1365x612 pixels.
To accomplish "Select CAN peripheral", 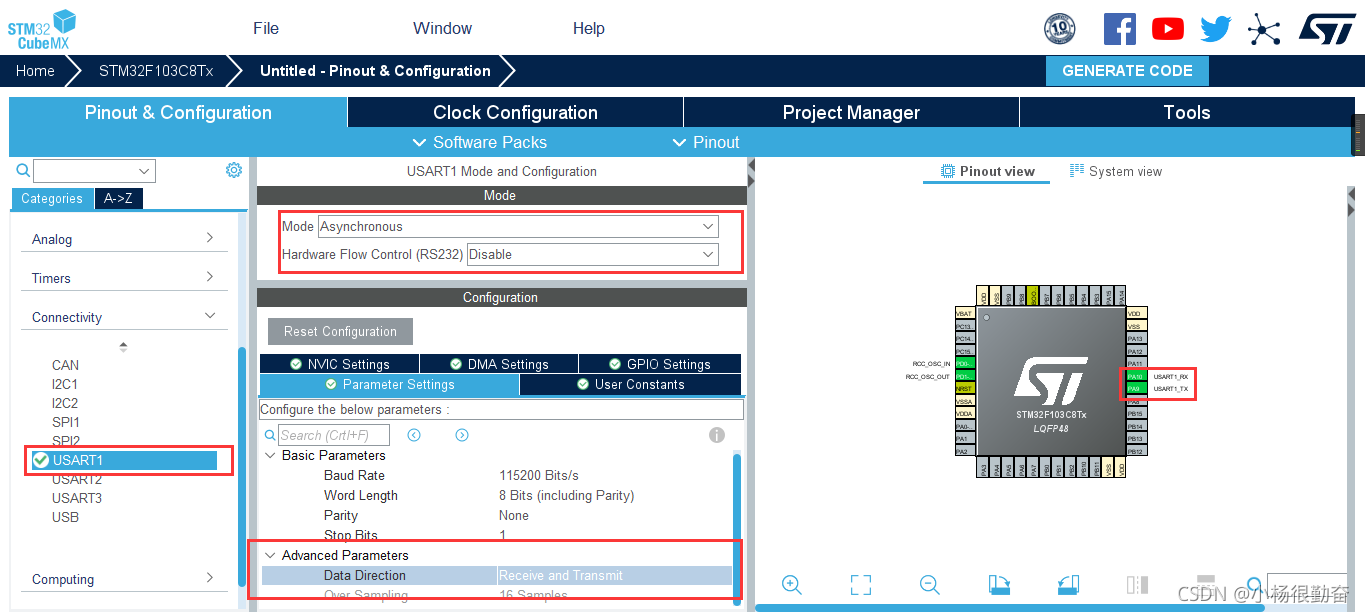I will (65, 365).
